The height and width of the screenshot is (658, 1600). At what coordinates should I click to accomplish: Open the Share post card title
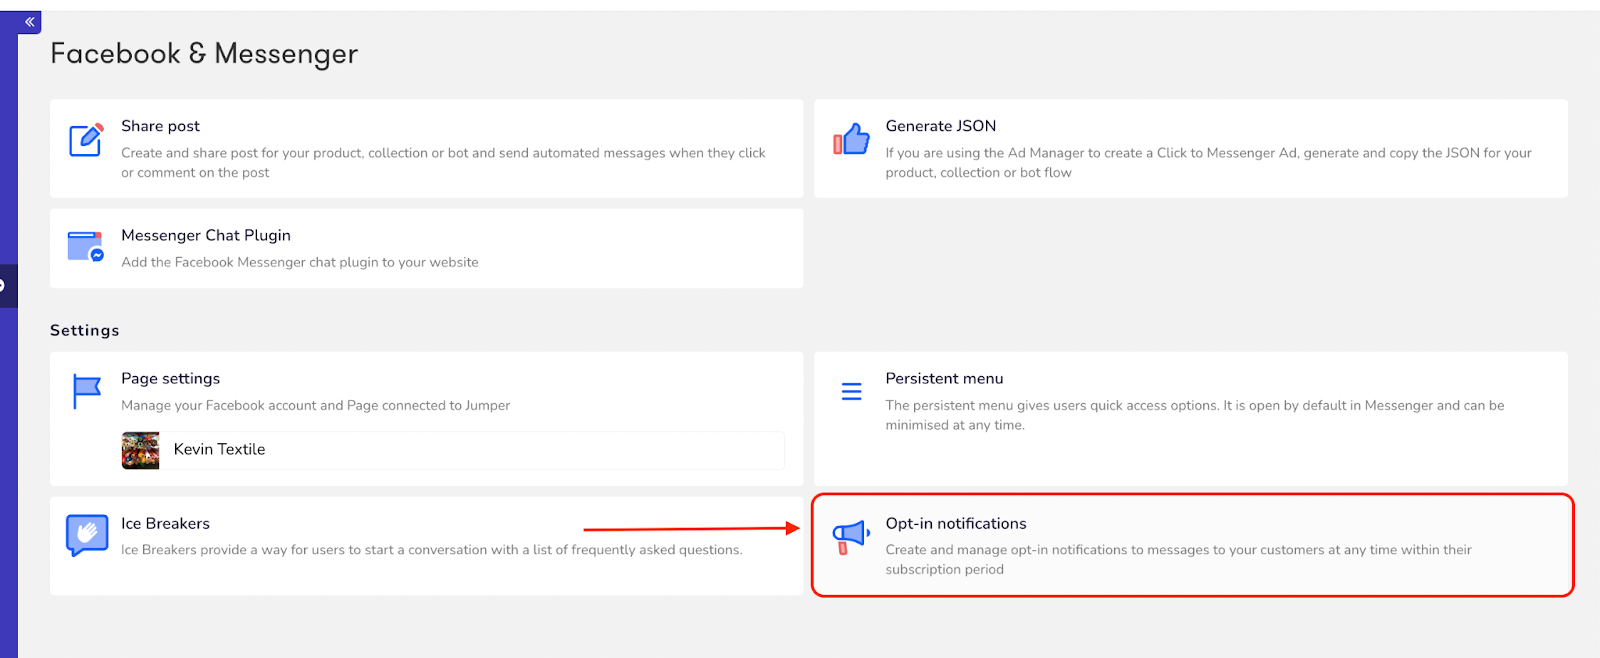point(160,126)
